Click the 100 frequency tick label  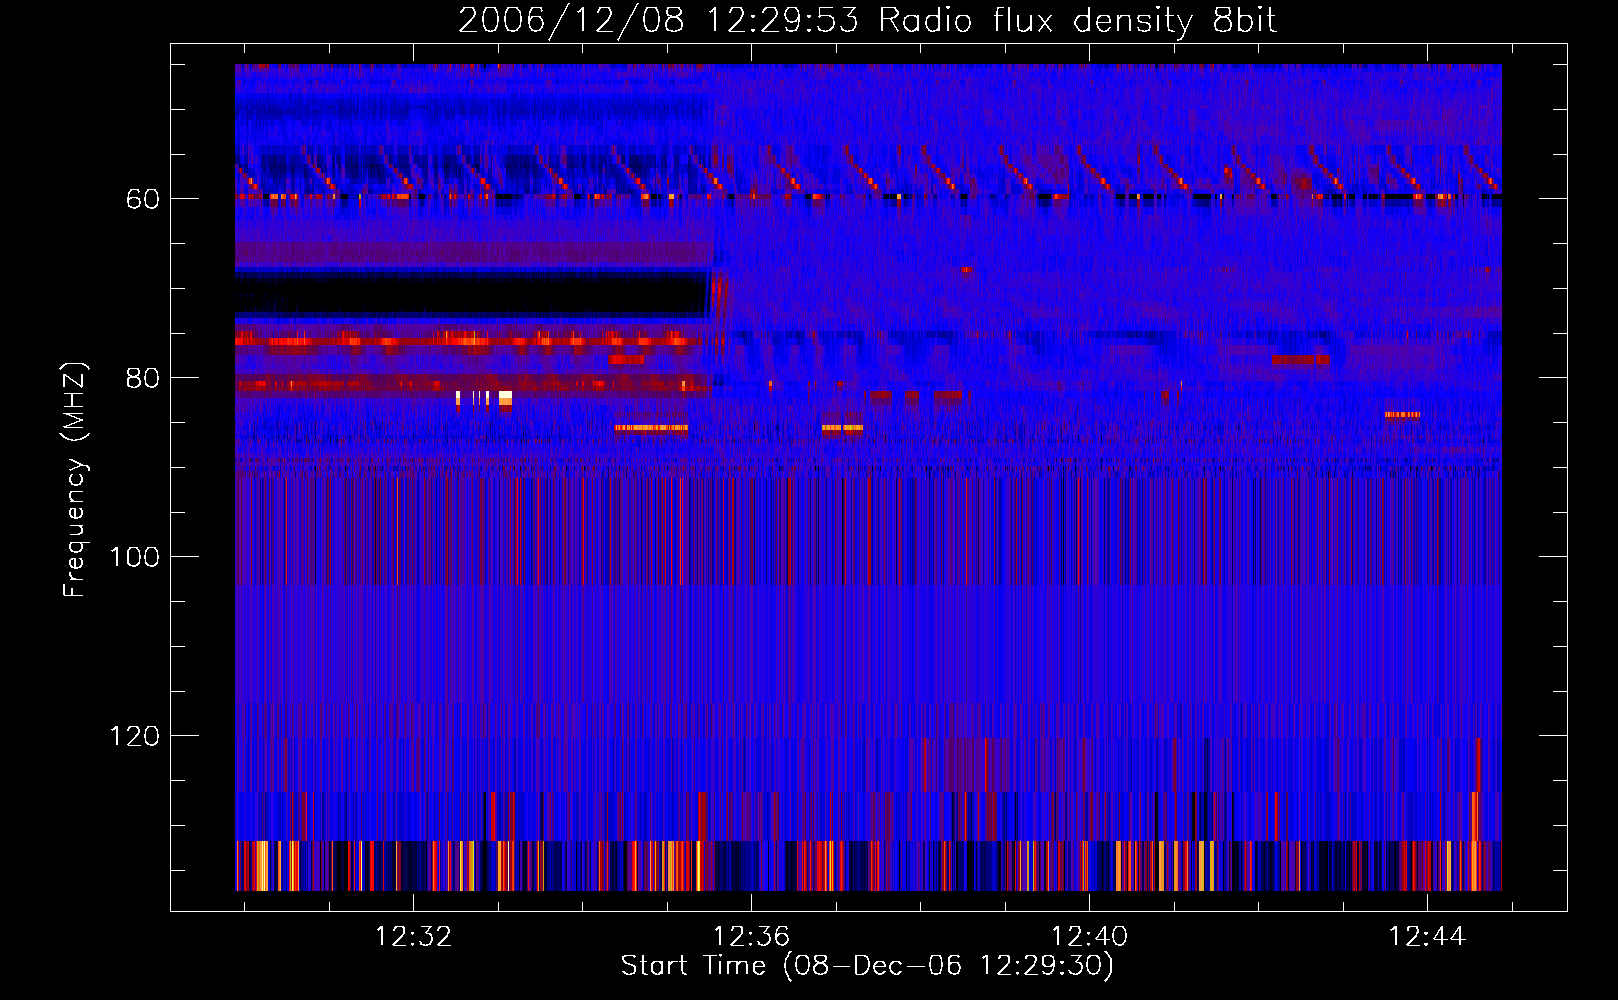coord(135,557)
